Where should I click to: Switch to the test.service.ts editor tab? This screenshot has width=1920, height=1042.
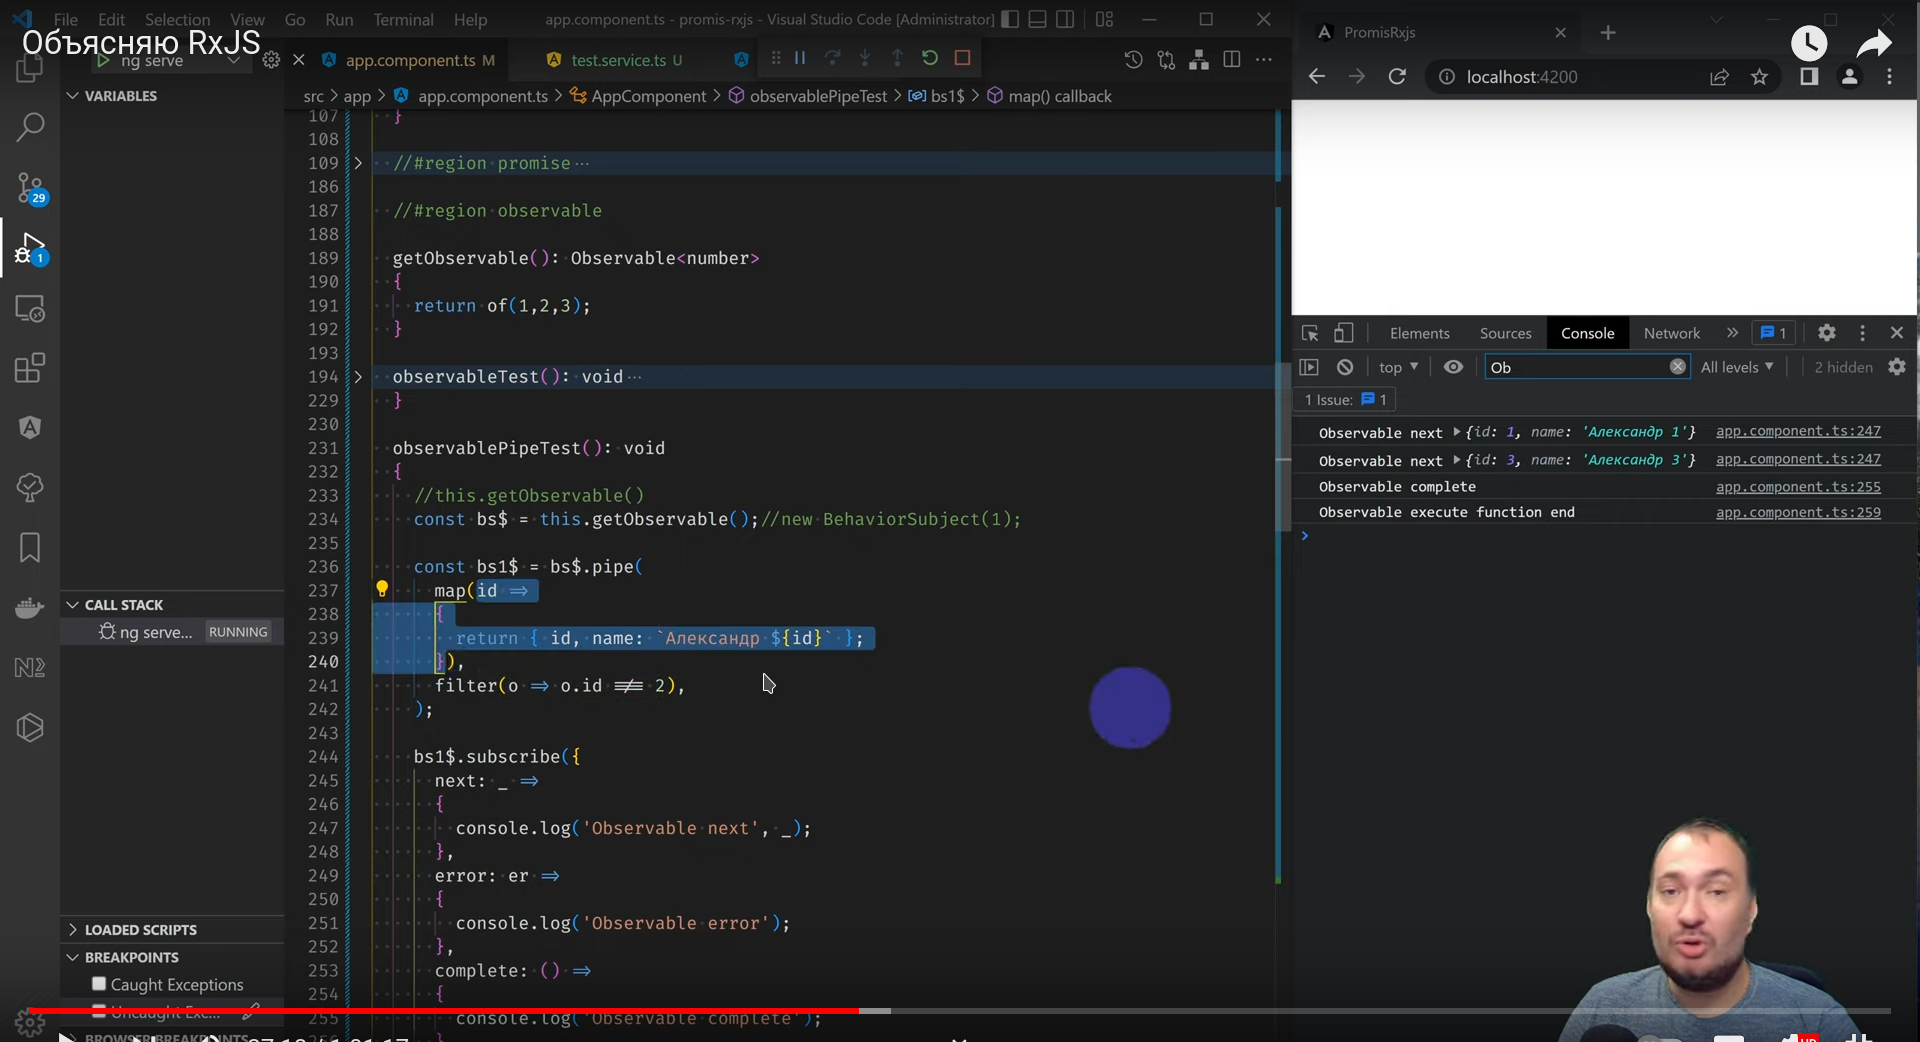(x=618, y=60)
